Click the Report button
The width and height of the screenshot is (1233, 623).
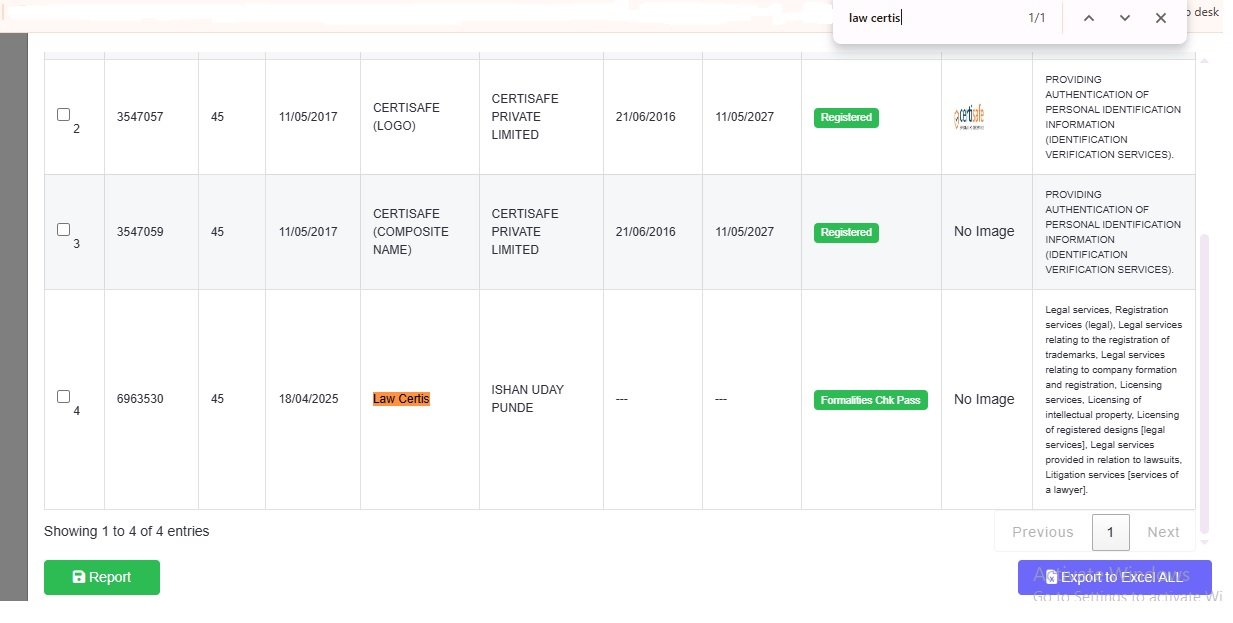102,577
